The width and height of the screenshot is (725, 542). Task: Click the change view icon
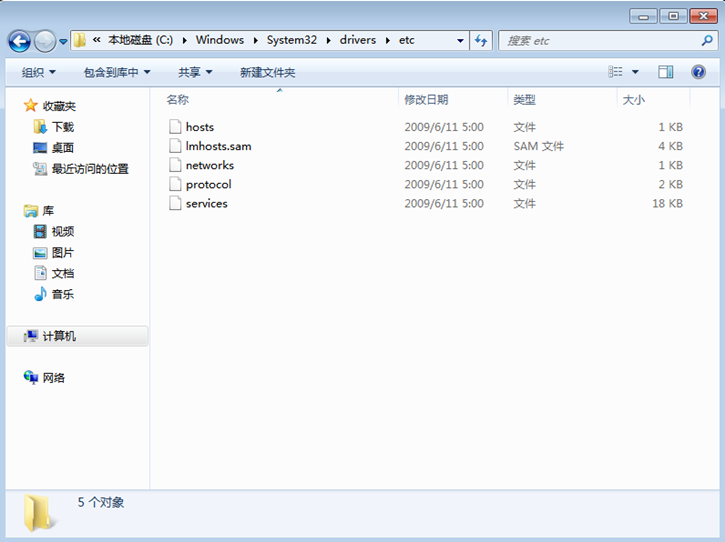pyautogui.click(x=616, y=72)
